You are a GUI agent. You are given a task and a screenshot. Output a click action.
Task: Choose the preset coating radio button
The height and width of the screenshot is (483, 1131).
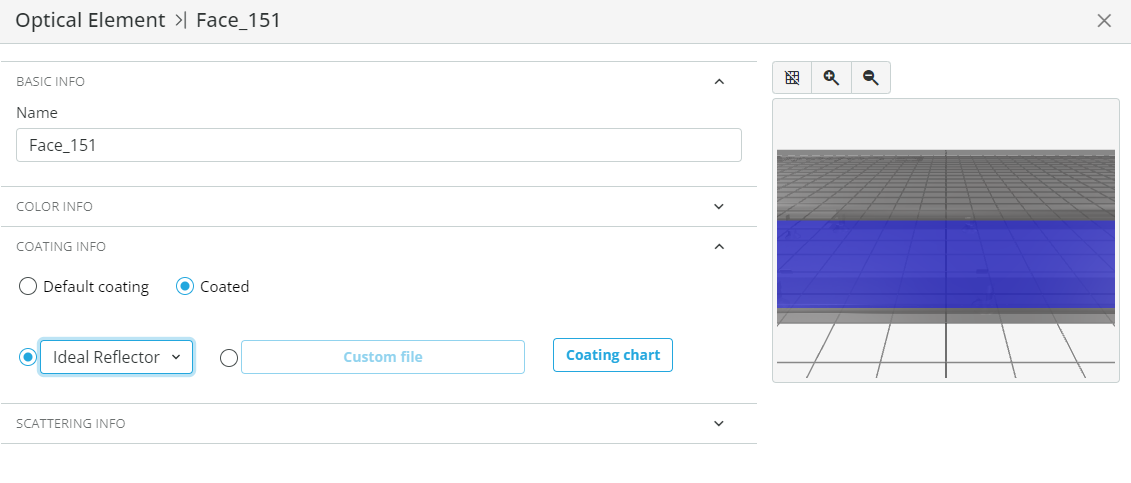pyautogui.click(x=27, y=357)
